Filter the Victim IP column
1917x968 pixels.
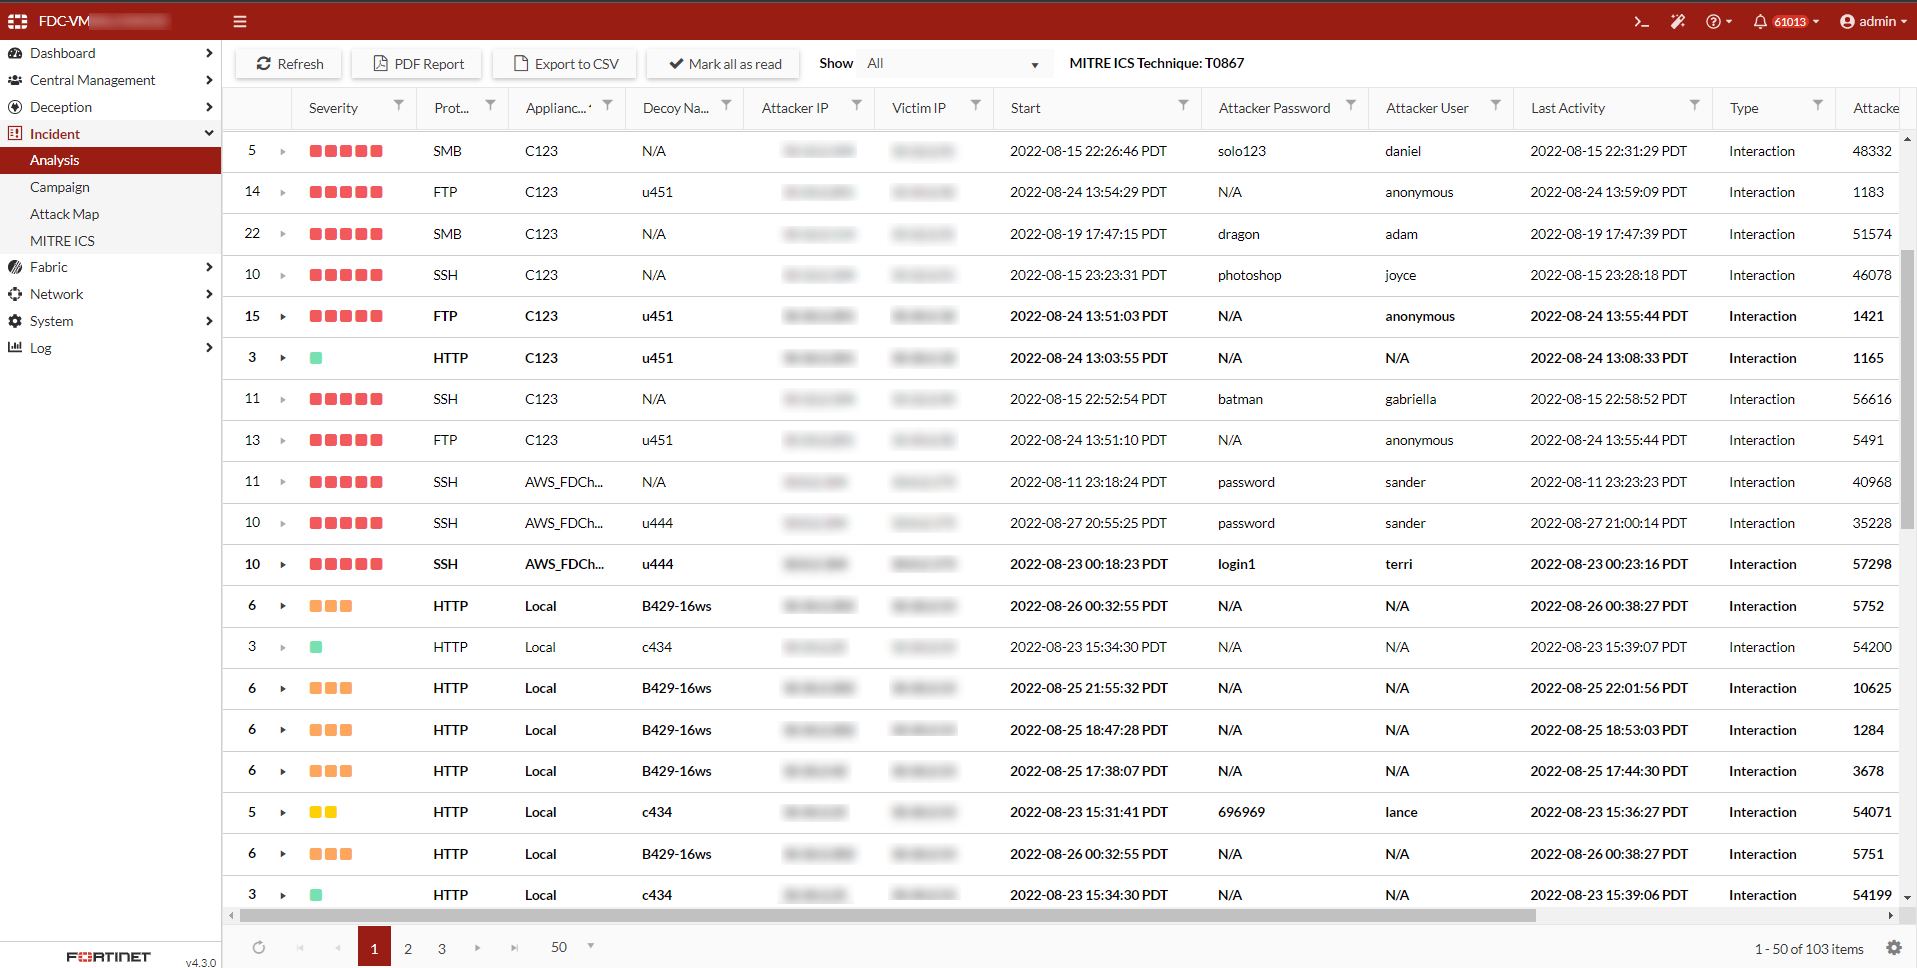976,105
